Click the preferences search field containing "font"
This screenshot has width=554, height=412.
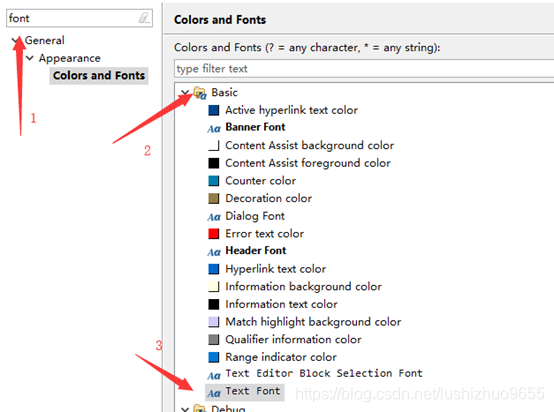point(79,18)
